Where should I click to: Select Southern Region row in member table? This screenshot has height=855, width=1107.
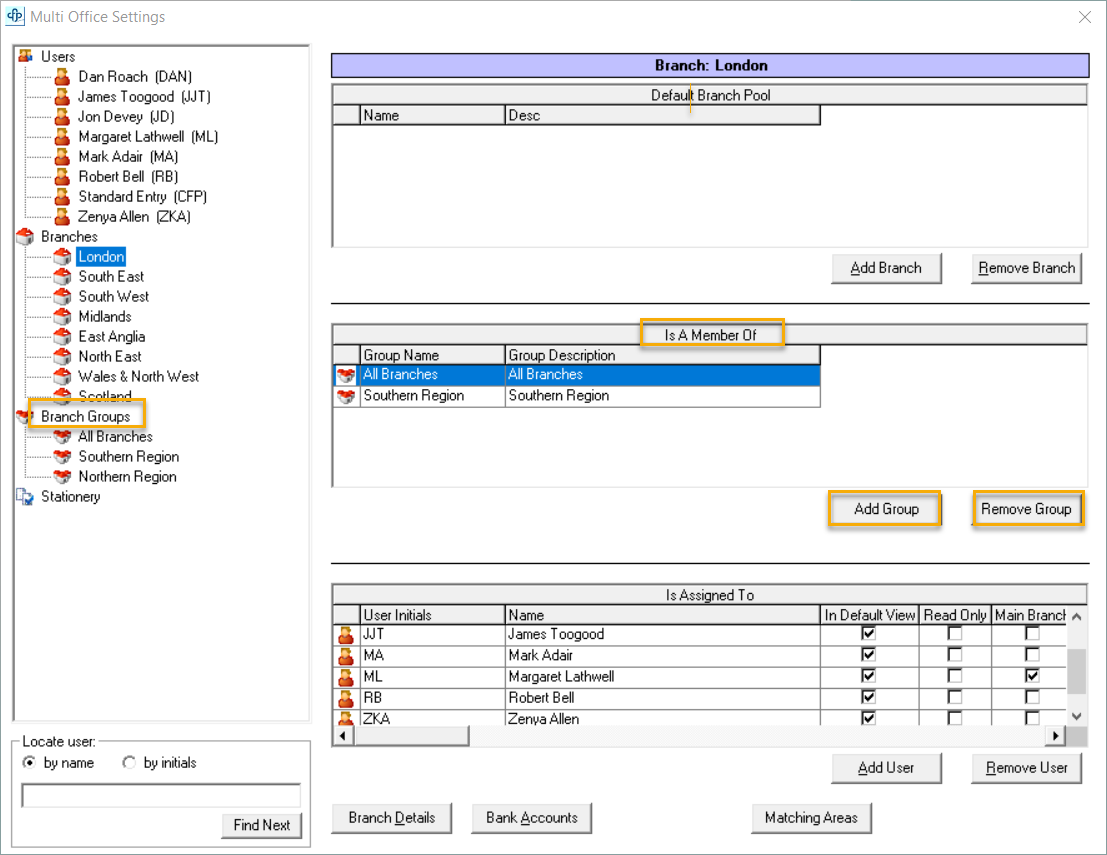pos(577,396)
